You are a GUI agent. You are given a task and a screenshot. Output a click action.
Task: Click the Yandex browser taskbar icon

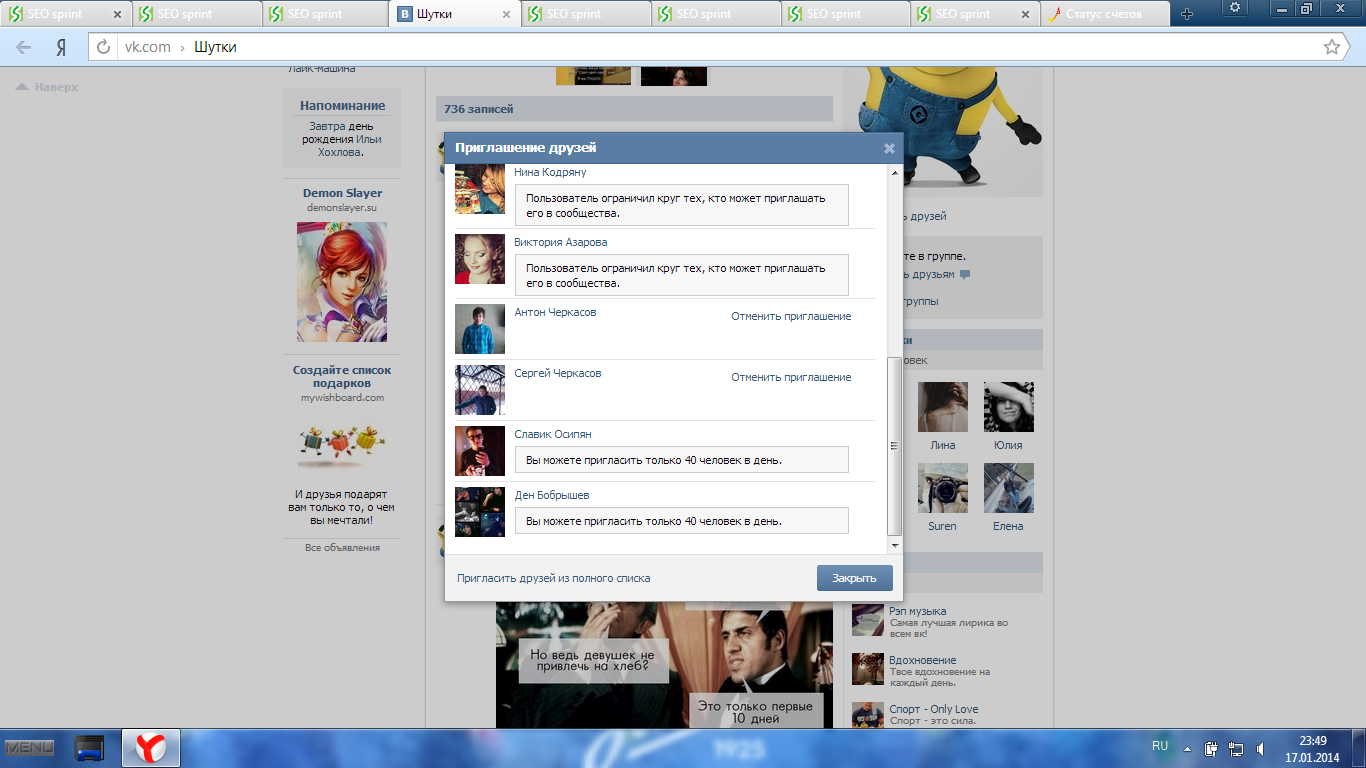coord(151,748)
